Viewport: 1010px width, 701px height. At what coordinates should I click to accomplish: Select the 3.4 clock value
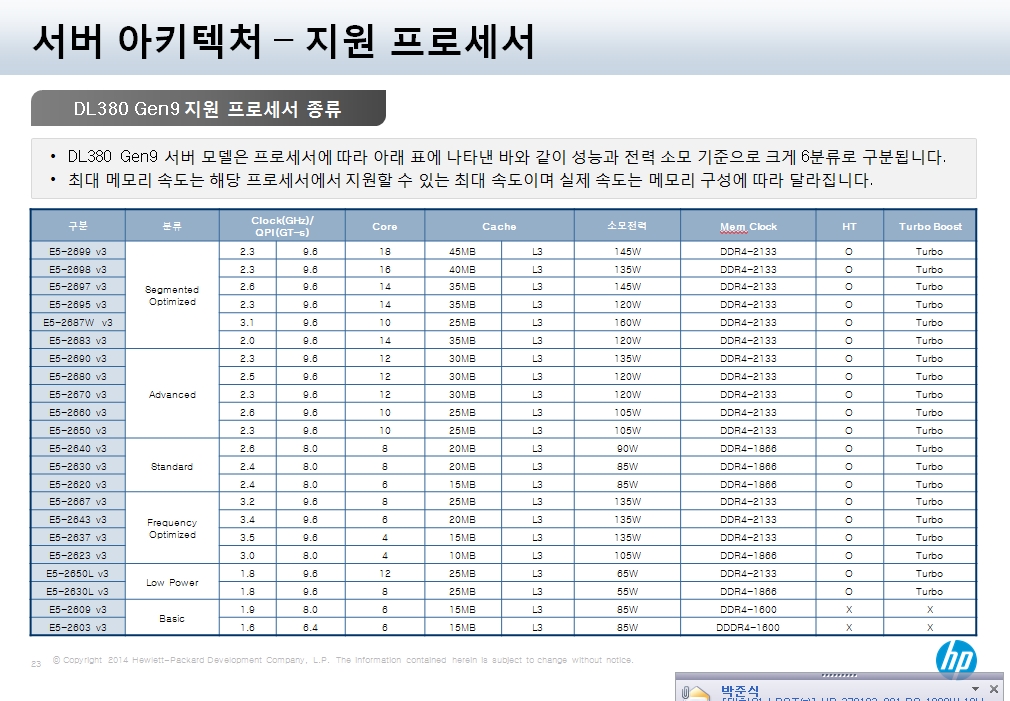tap(247, 520)
